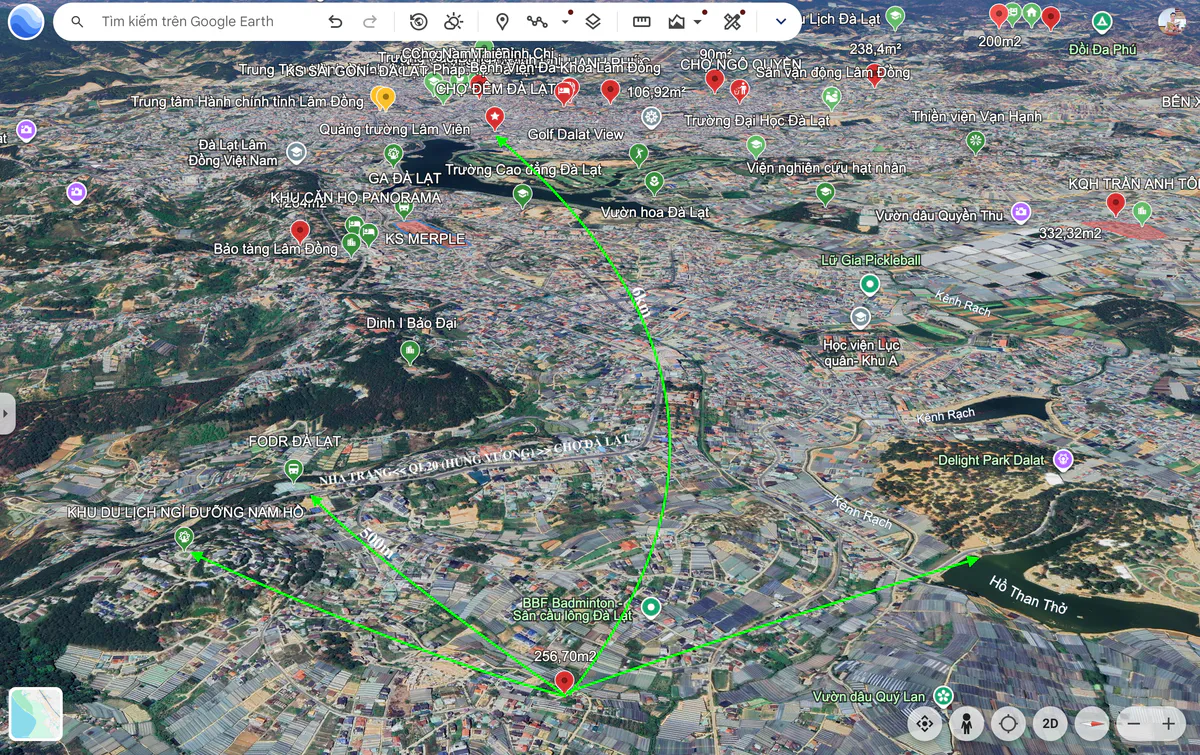Screen dimensions: 1200x755
Task: Undo the last action
Action: [335, 21]
